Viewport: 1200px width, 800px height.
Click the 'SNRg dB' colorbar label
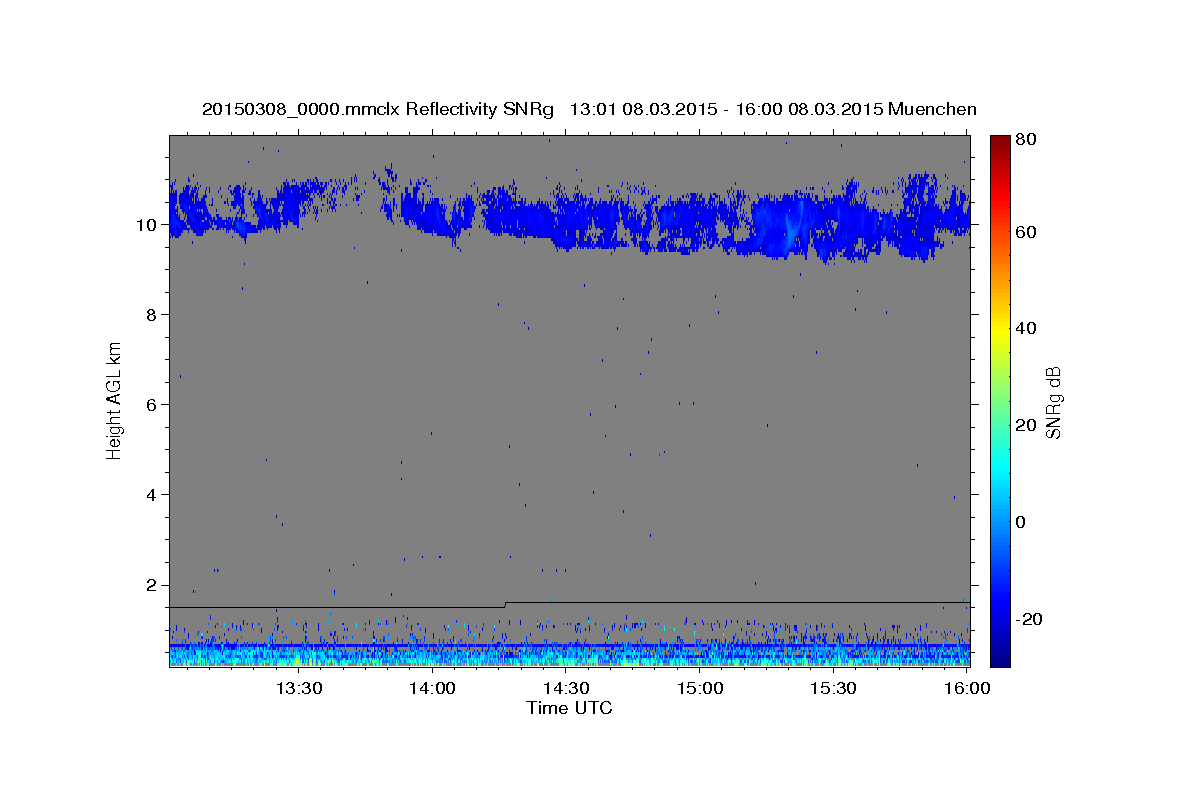tap(1053, 402)
